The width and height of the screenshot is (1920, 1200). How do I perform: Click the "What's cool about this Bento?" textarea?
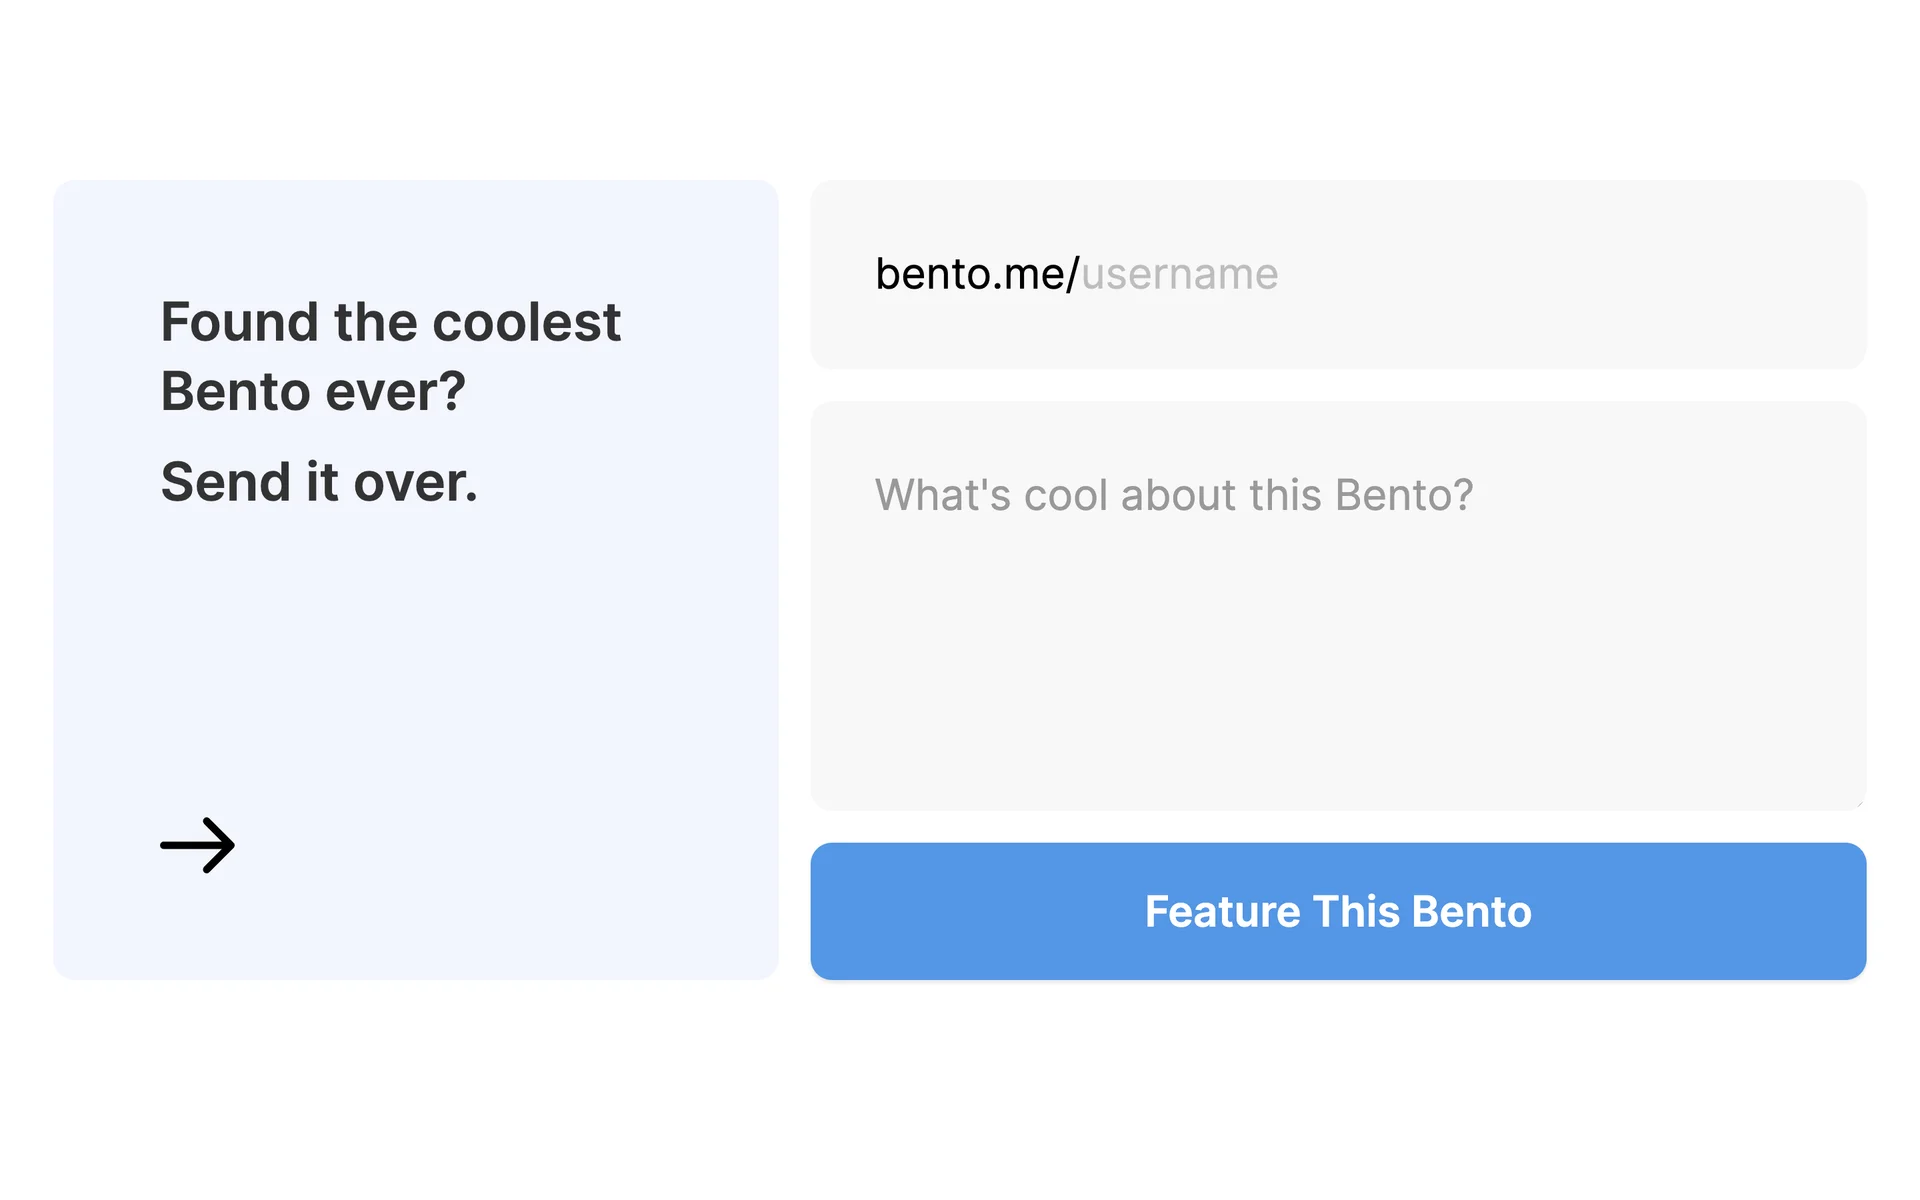pos(1337,605)
